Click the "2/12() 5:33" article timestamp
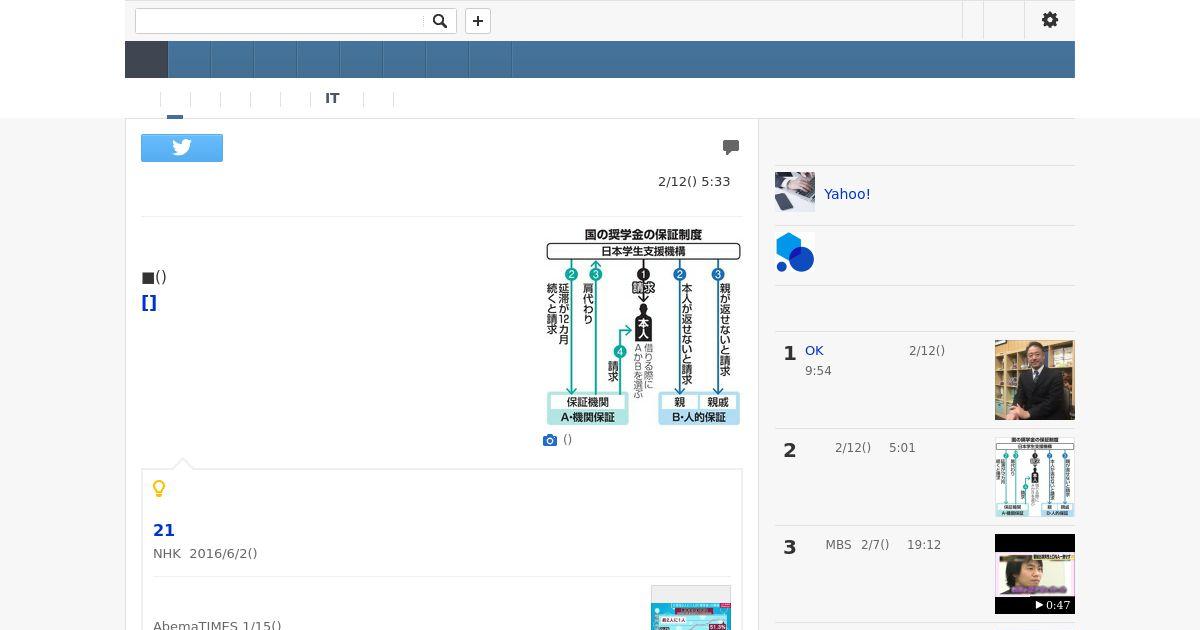 click(x=694, y=182)
